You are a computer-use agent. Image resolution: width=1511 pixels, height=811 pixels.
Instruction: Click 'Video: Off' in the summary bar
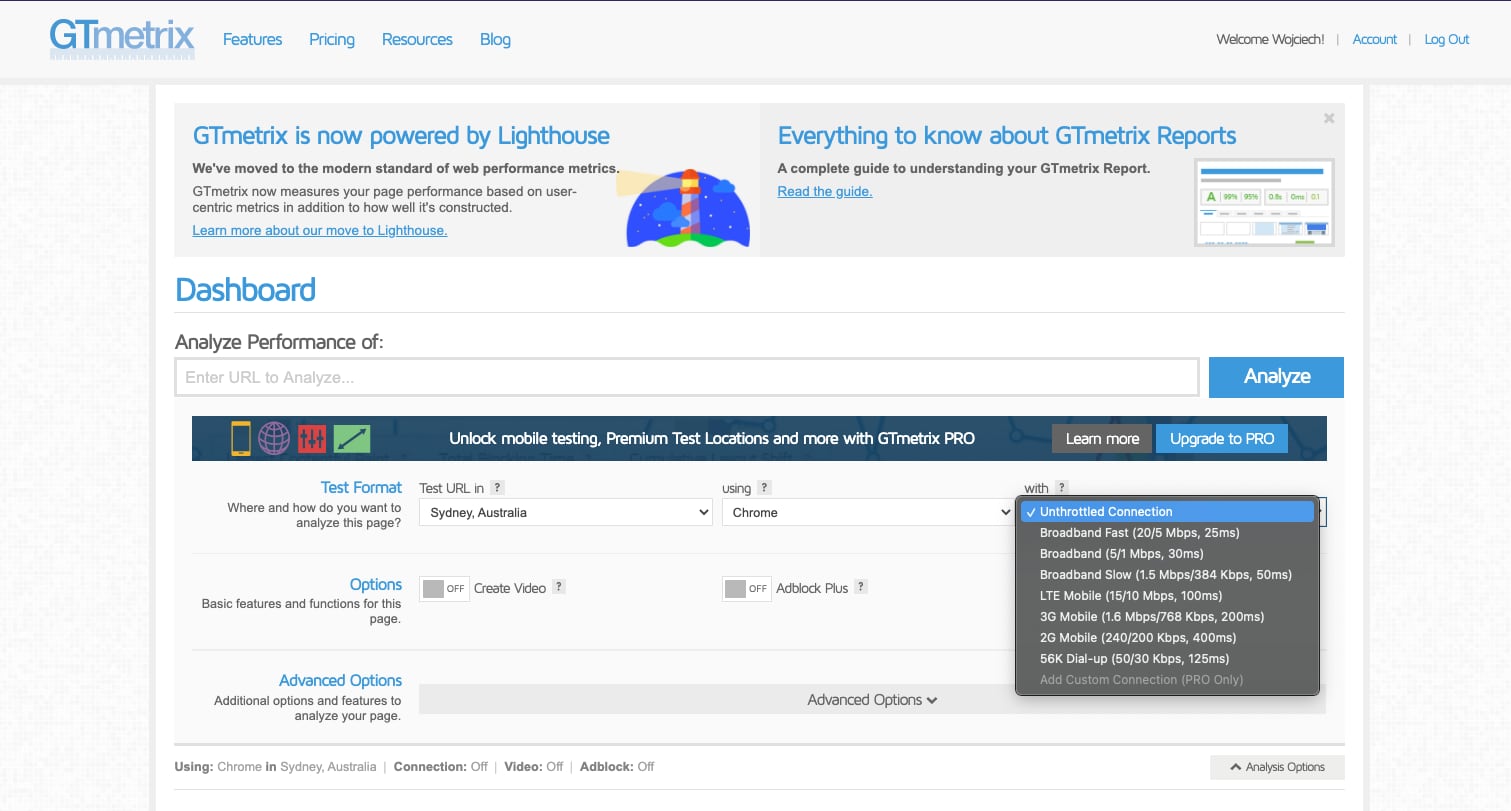536,767
